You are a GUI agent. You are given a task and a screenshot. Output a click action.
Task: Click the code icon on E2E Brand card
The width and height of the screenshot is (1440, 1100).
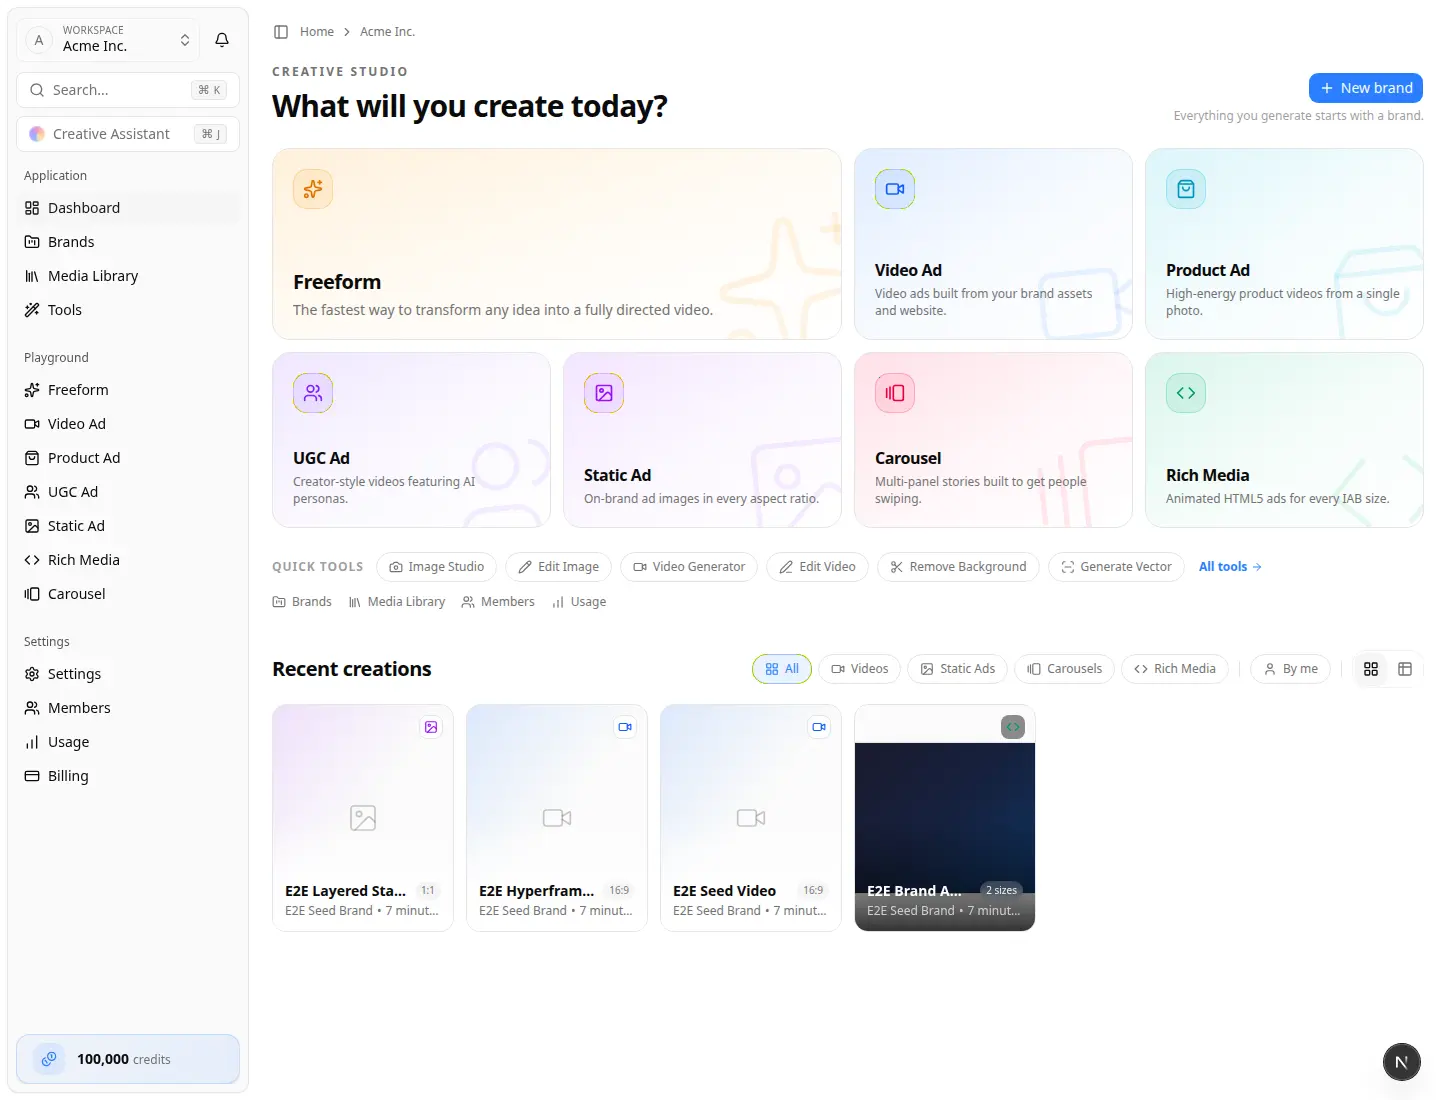pos(1013,727)
